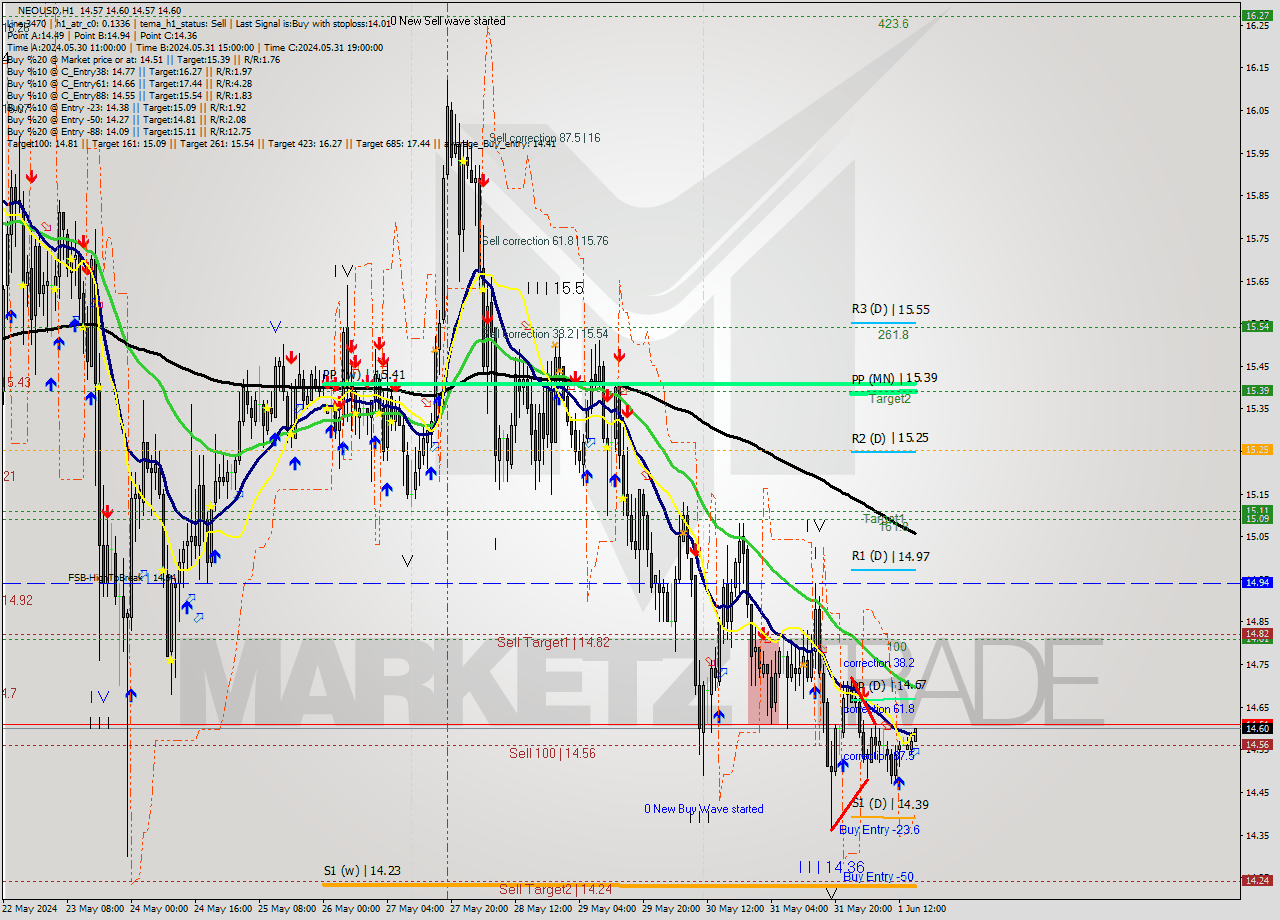
Task: Select 'Sell correction 61.8 | 15.76' label
Action: [545, 241]
